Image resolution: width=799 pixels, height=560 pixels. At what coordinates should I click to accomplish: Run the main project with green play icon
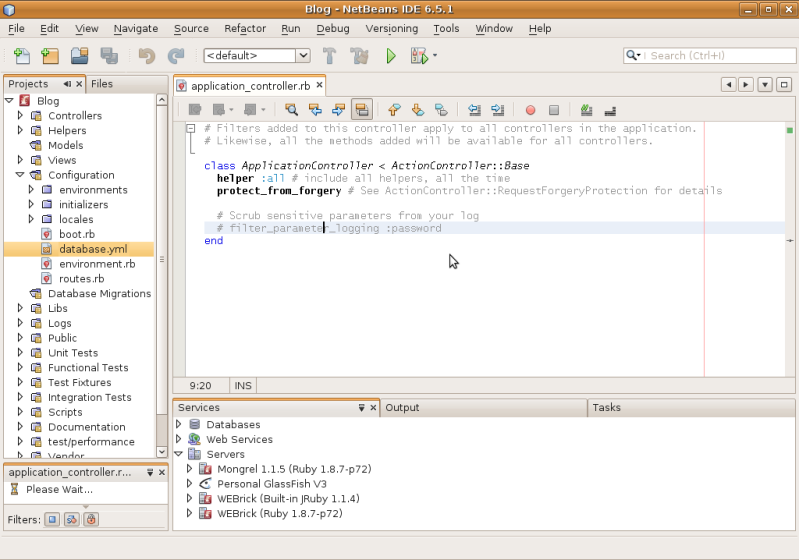point(391,56)
